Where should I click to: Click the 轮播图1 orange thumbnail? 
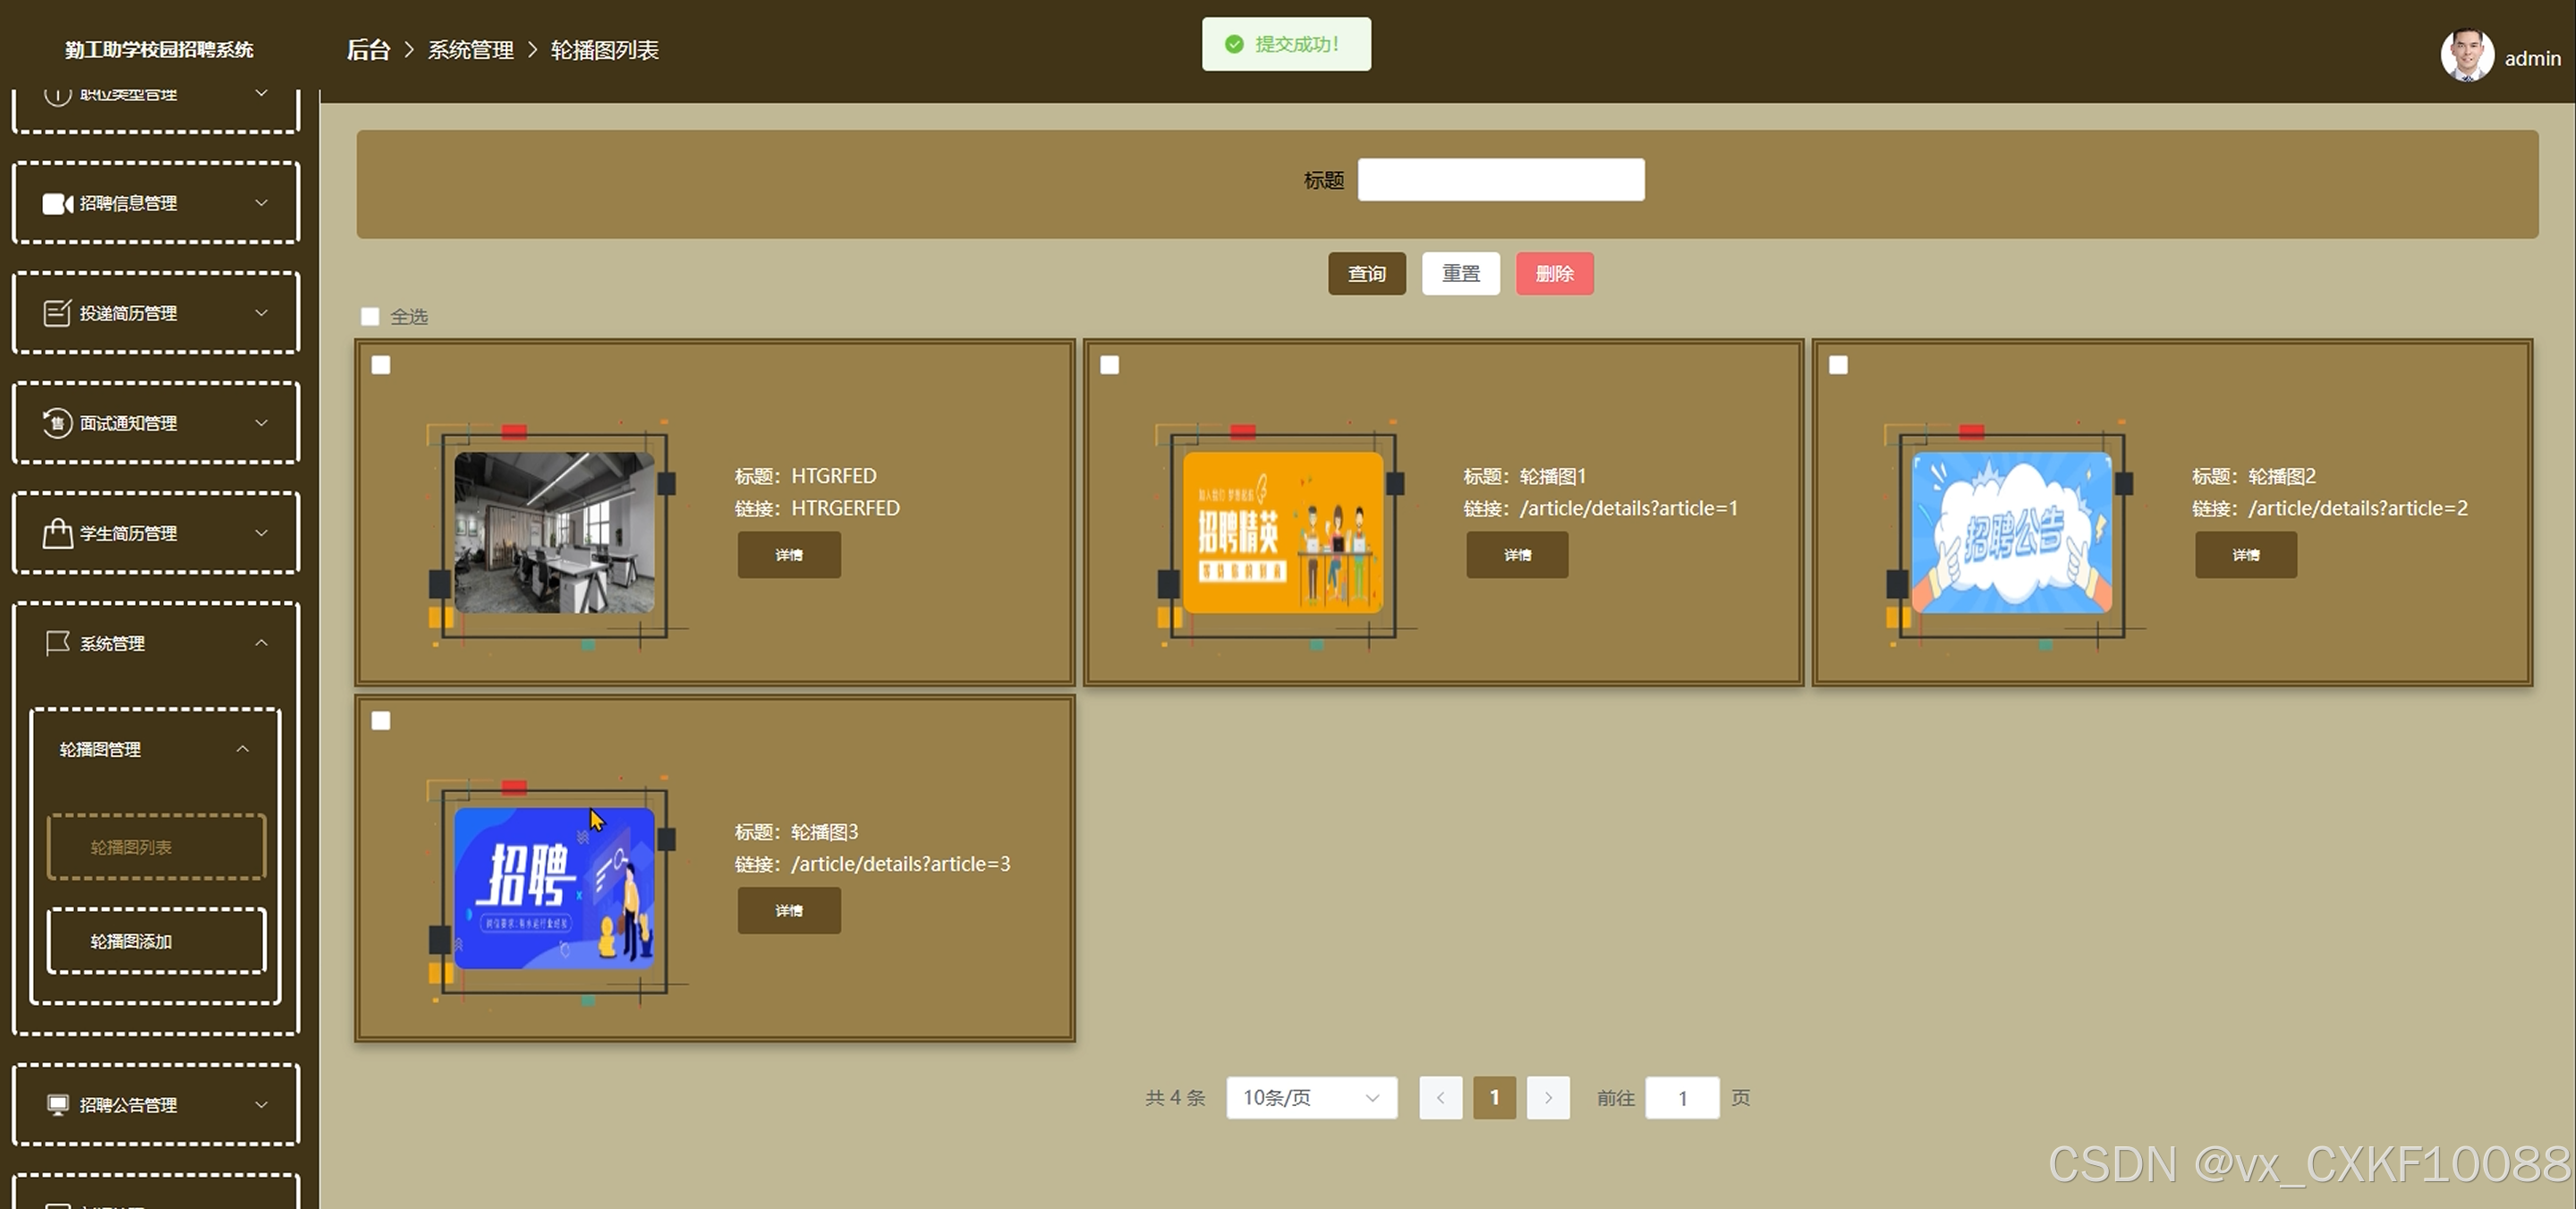1282,532
